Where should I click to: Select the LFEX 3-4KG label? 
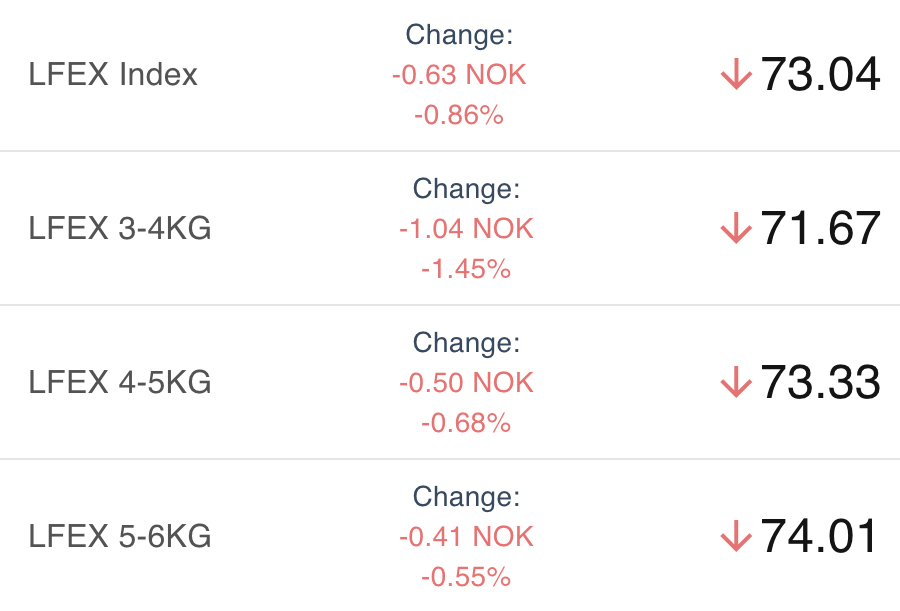120,229
